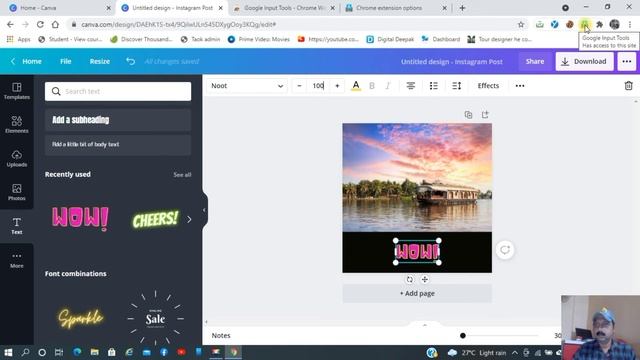Image resolution: width=640 pixels, height=360 pixels.
Task: Click the weather widget showing Light rain
Action: pos(476,353)
